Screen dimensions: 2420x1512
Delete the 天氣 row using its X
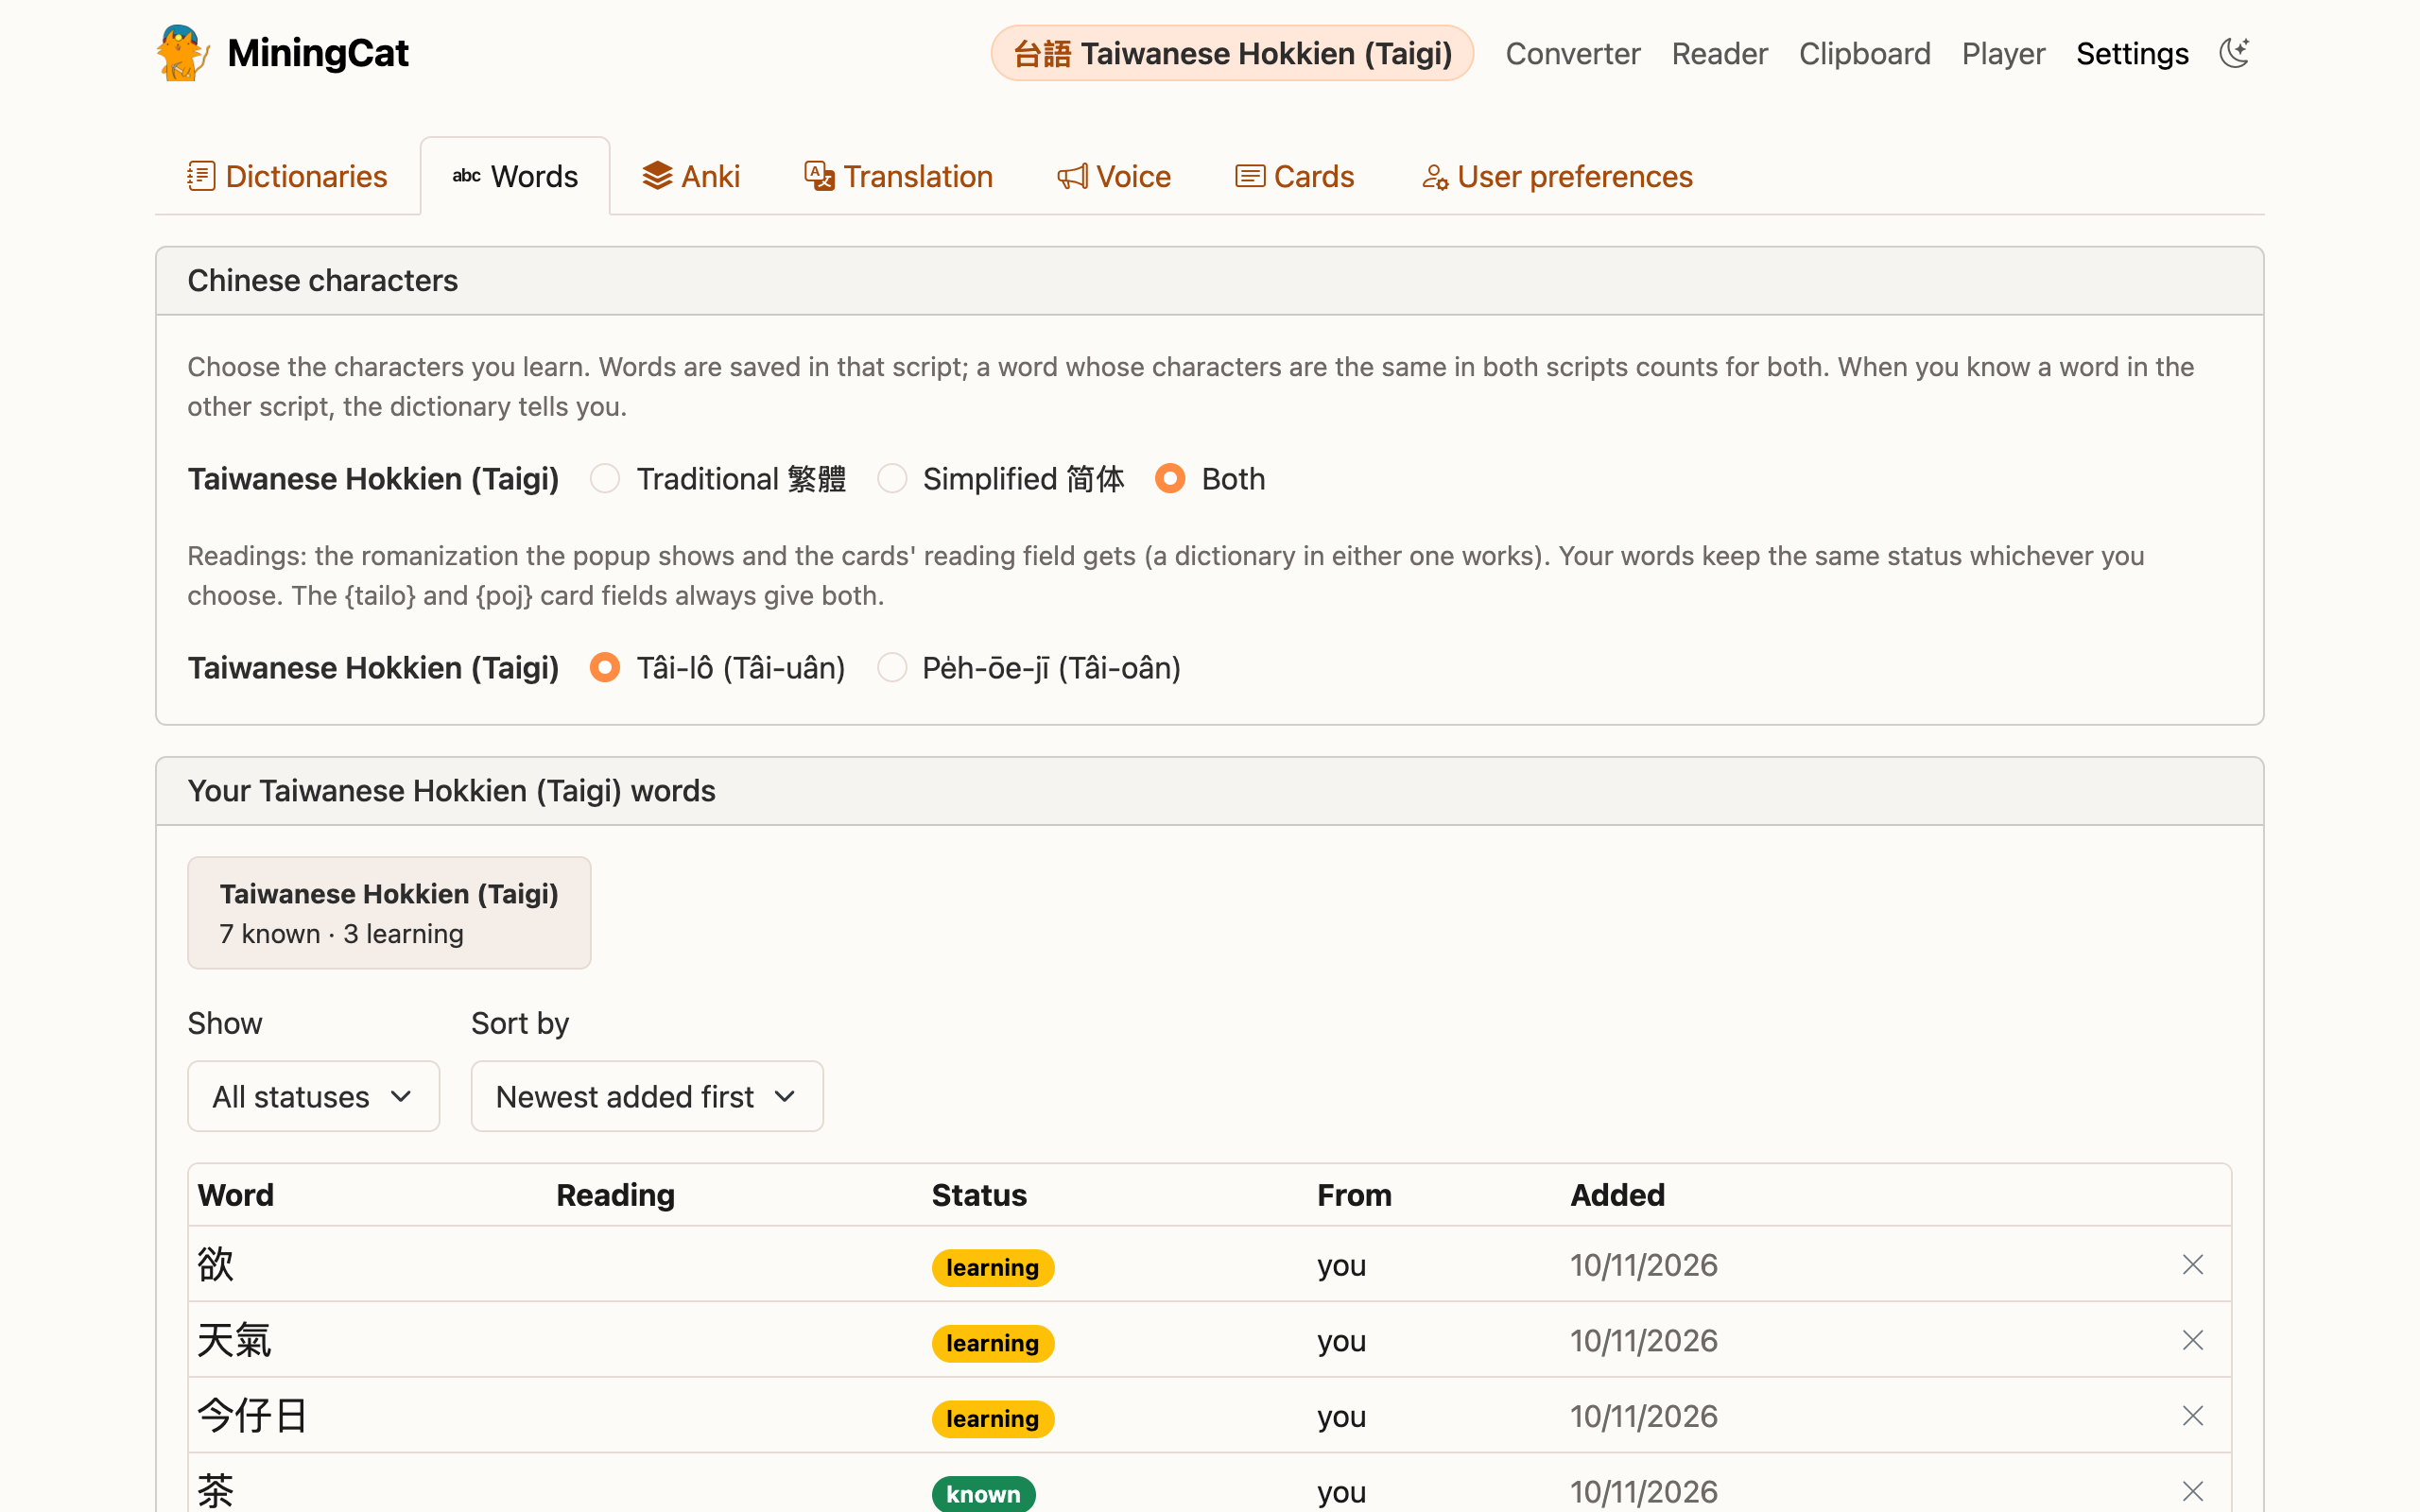click(2192, 1340)
